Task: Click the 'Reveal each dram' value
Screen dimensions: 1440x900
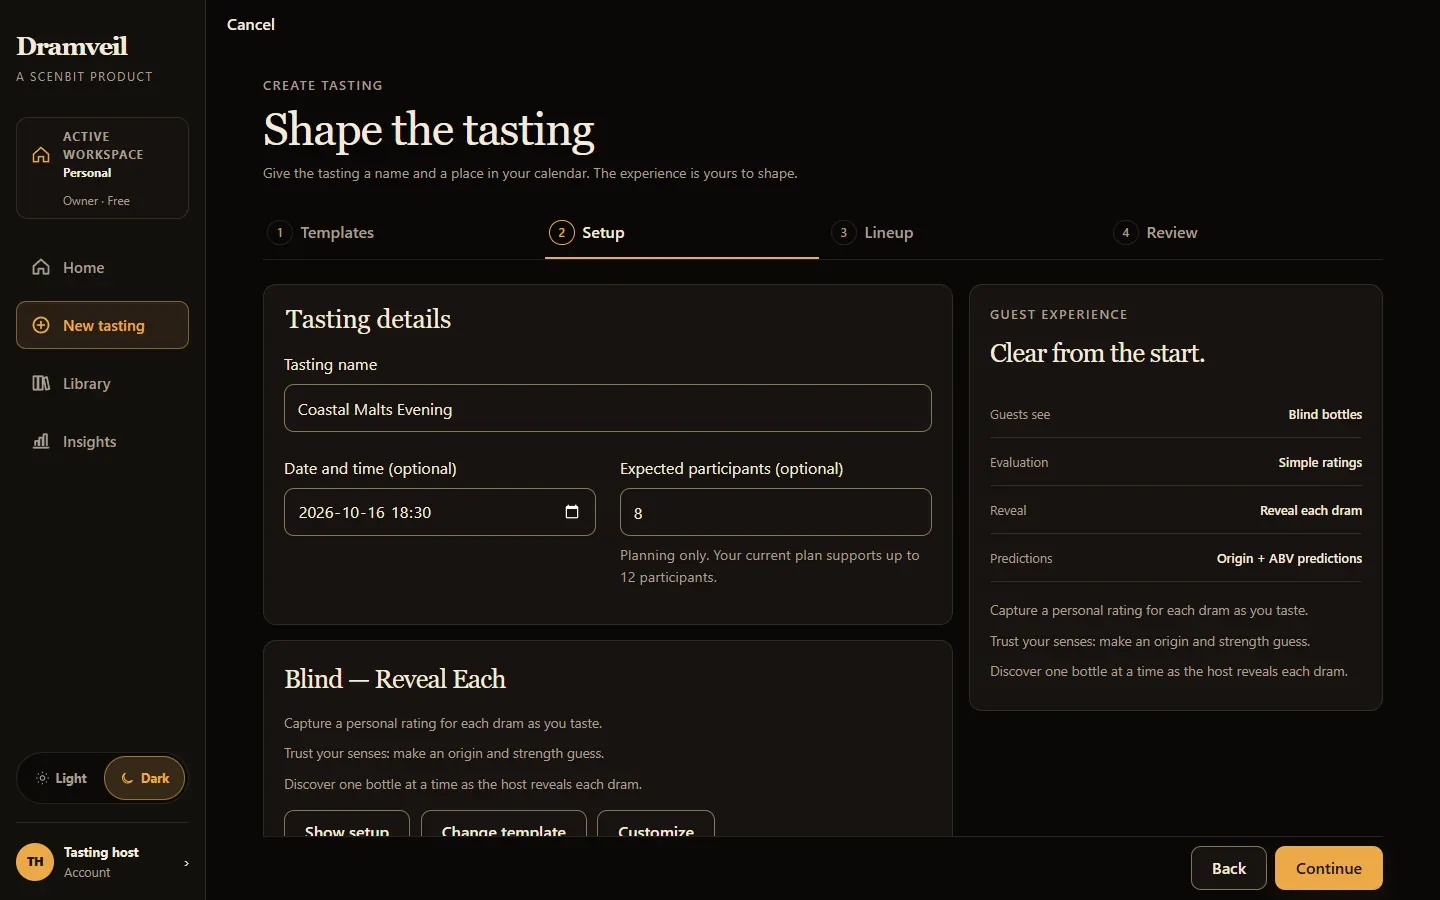Action: coord(1311,510)
